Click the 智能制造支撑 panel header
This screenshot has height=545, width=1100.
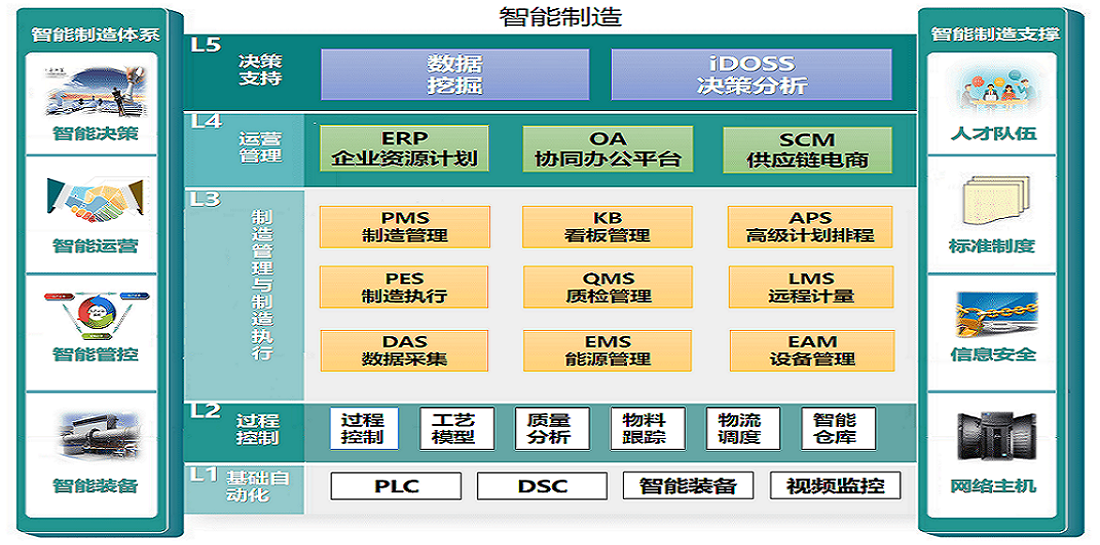pyautogui.click(x=995, y=34)
